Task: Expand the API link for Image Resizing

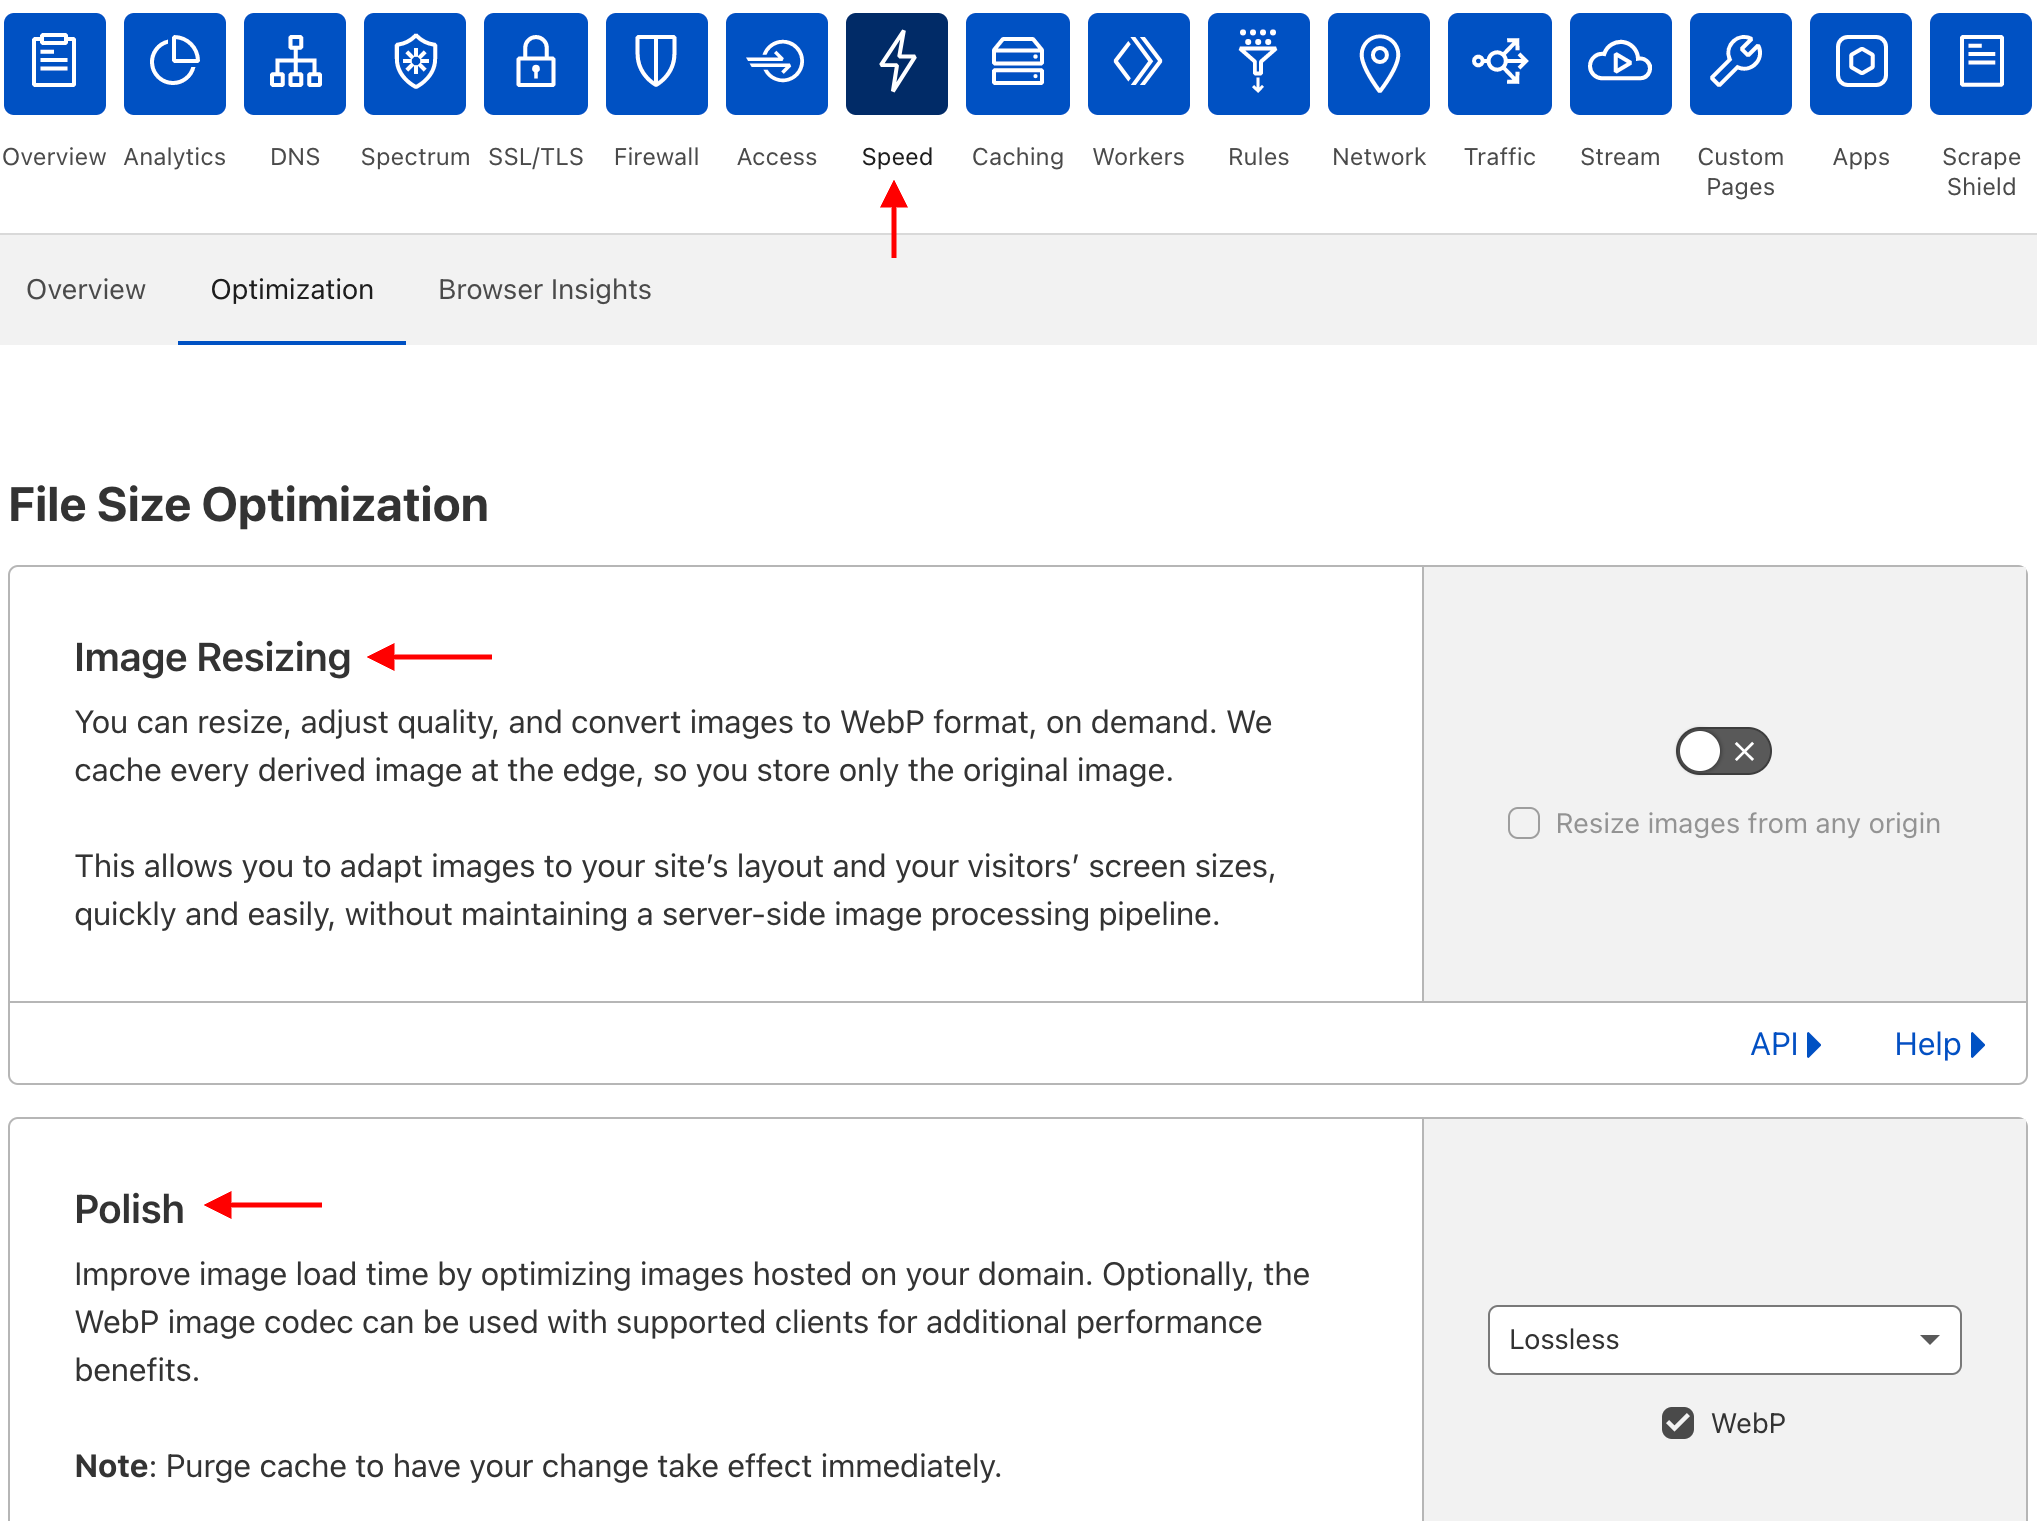Action: click(1786, 1043)
